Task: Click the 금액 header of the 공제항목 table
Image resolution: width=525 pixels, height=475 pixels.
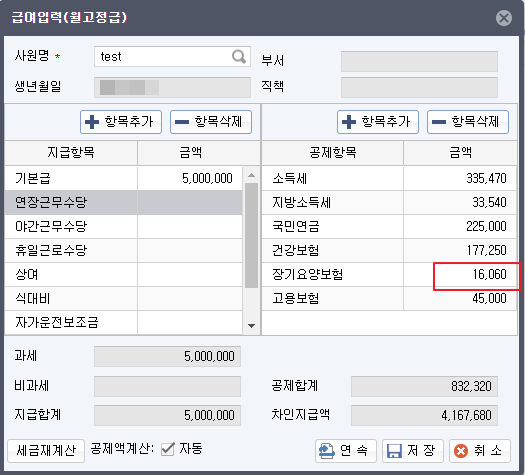Action: (460, 153)
